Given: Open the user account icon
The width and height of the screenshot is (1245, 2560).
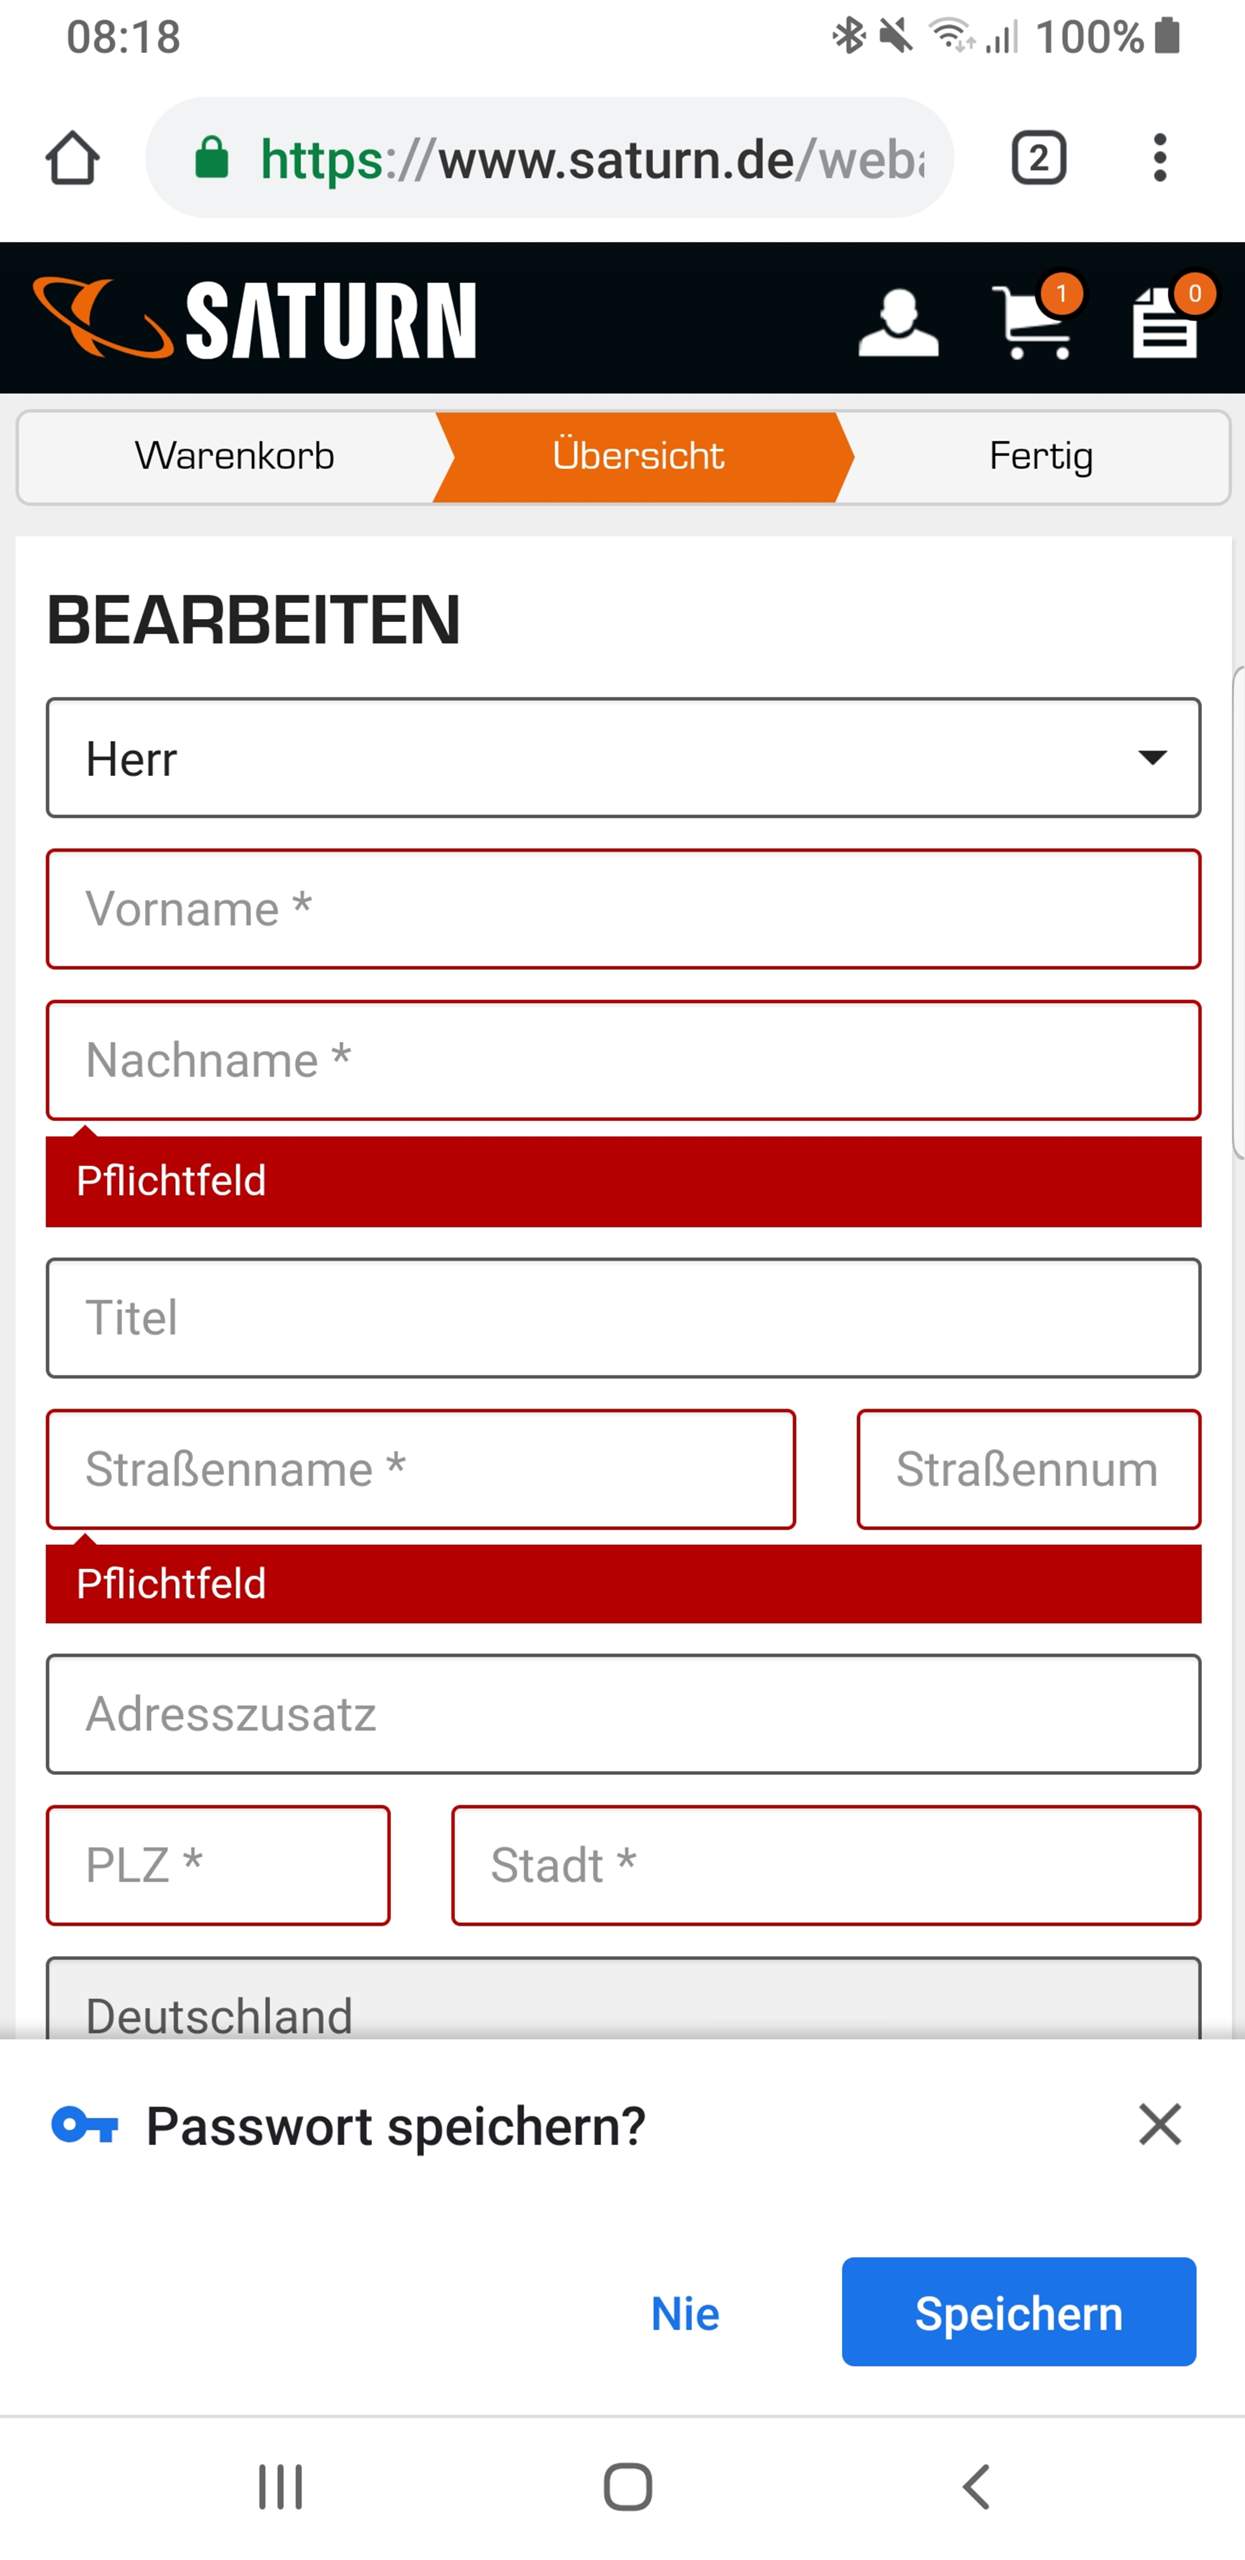Looking at the screenshot, I should click(898, 322).
